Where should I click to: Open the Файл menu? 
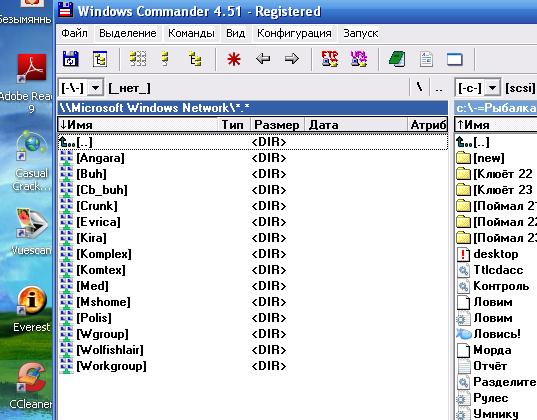pyautogui.click(x=74, y=33)
